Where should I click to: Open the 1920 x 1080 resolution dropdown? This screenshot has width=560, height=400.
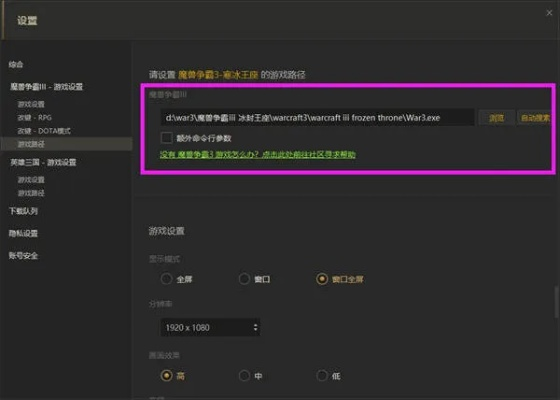click(210, 327)
